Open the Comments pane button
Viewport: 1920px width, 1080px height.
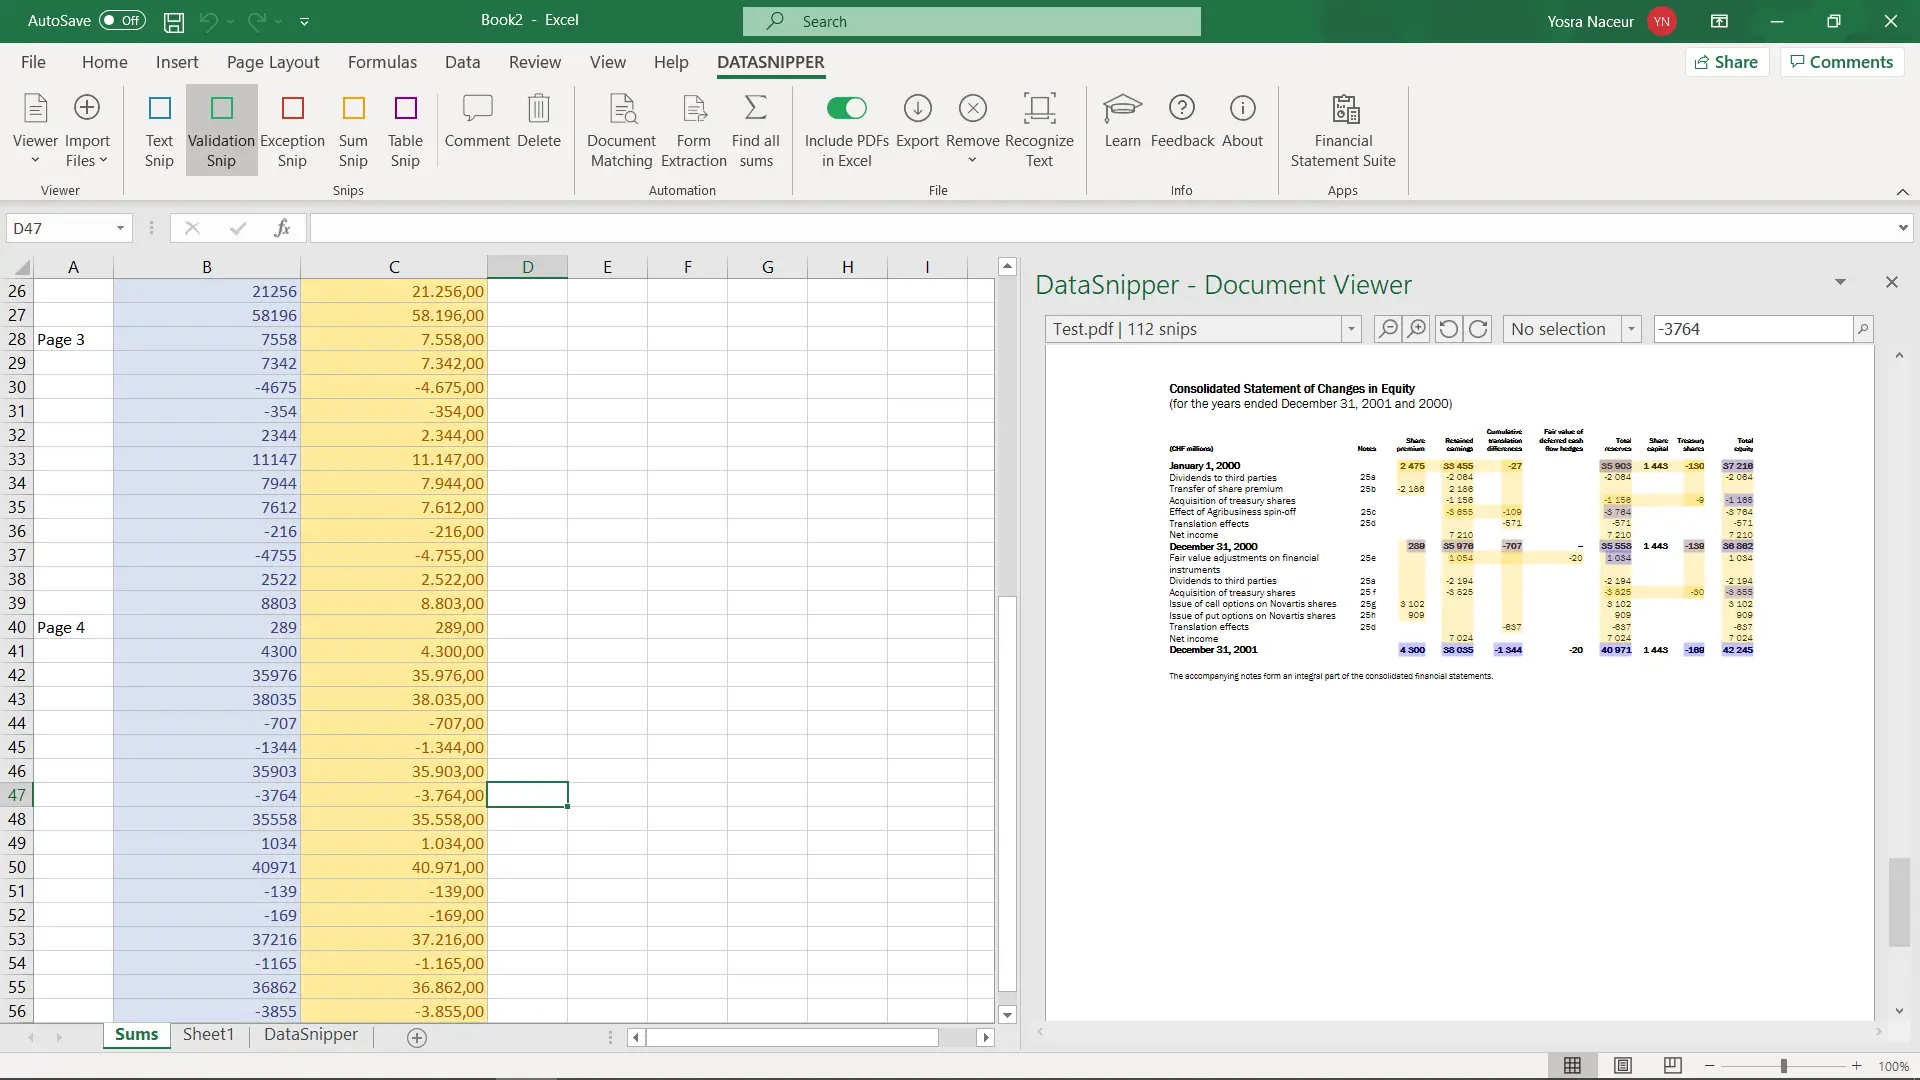tap(1841, 62)
